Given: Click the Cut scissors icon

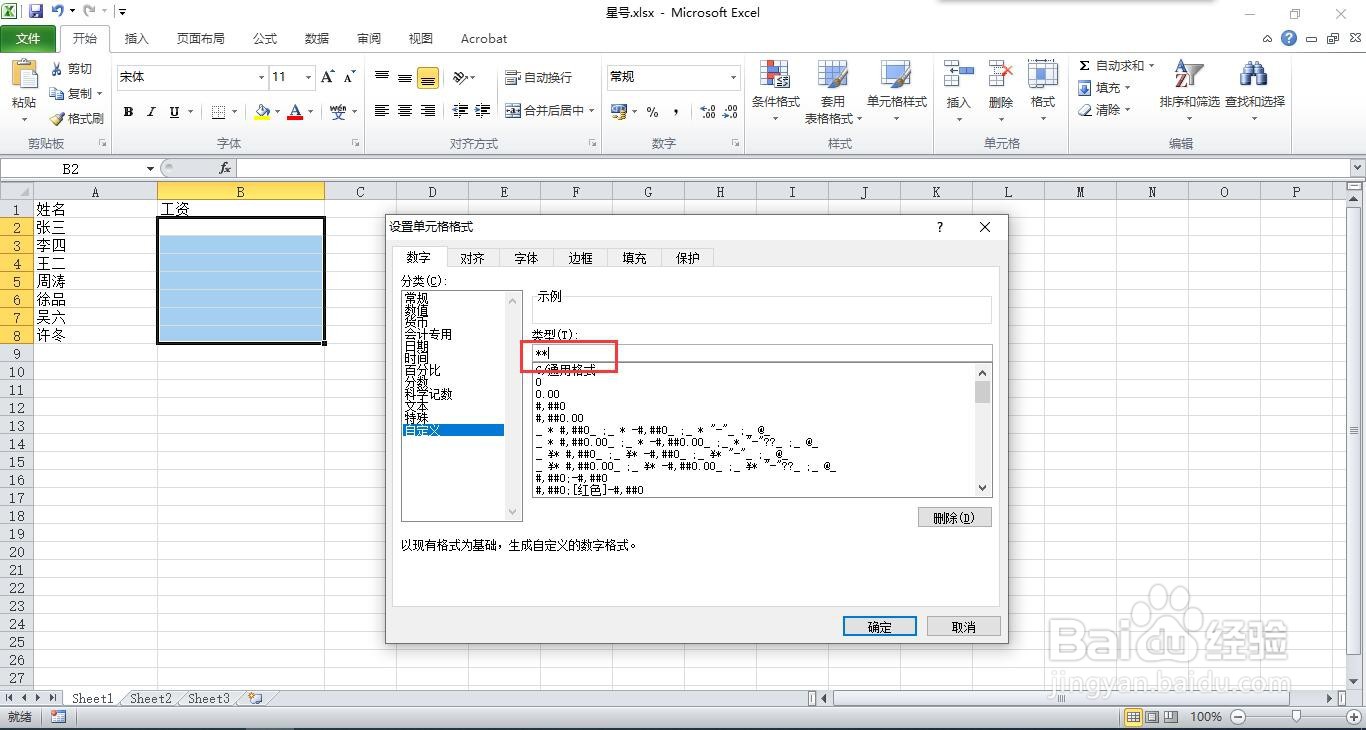Looking at the screenshot, I should click(x=57, y=69).
